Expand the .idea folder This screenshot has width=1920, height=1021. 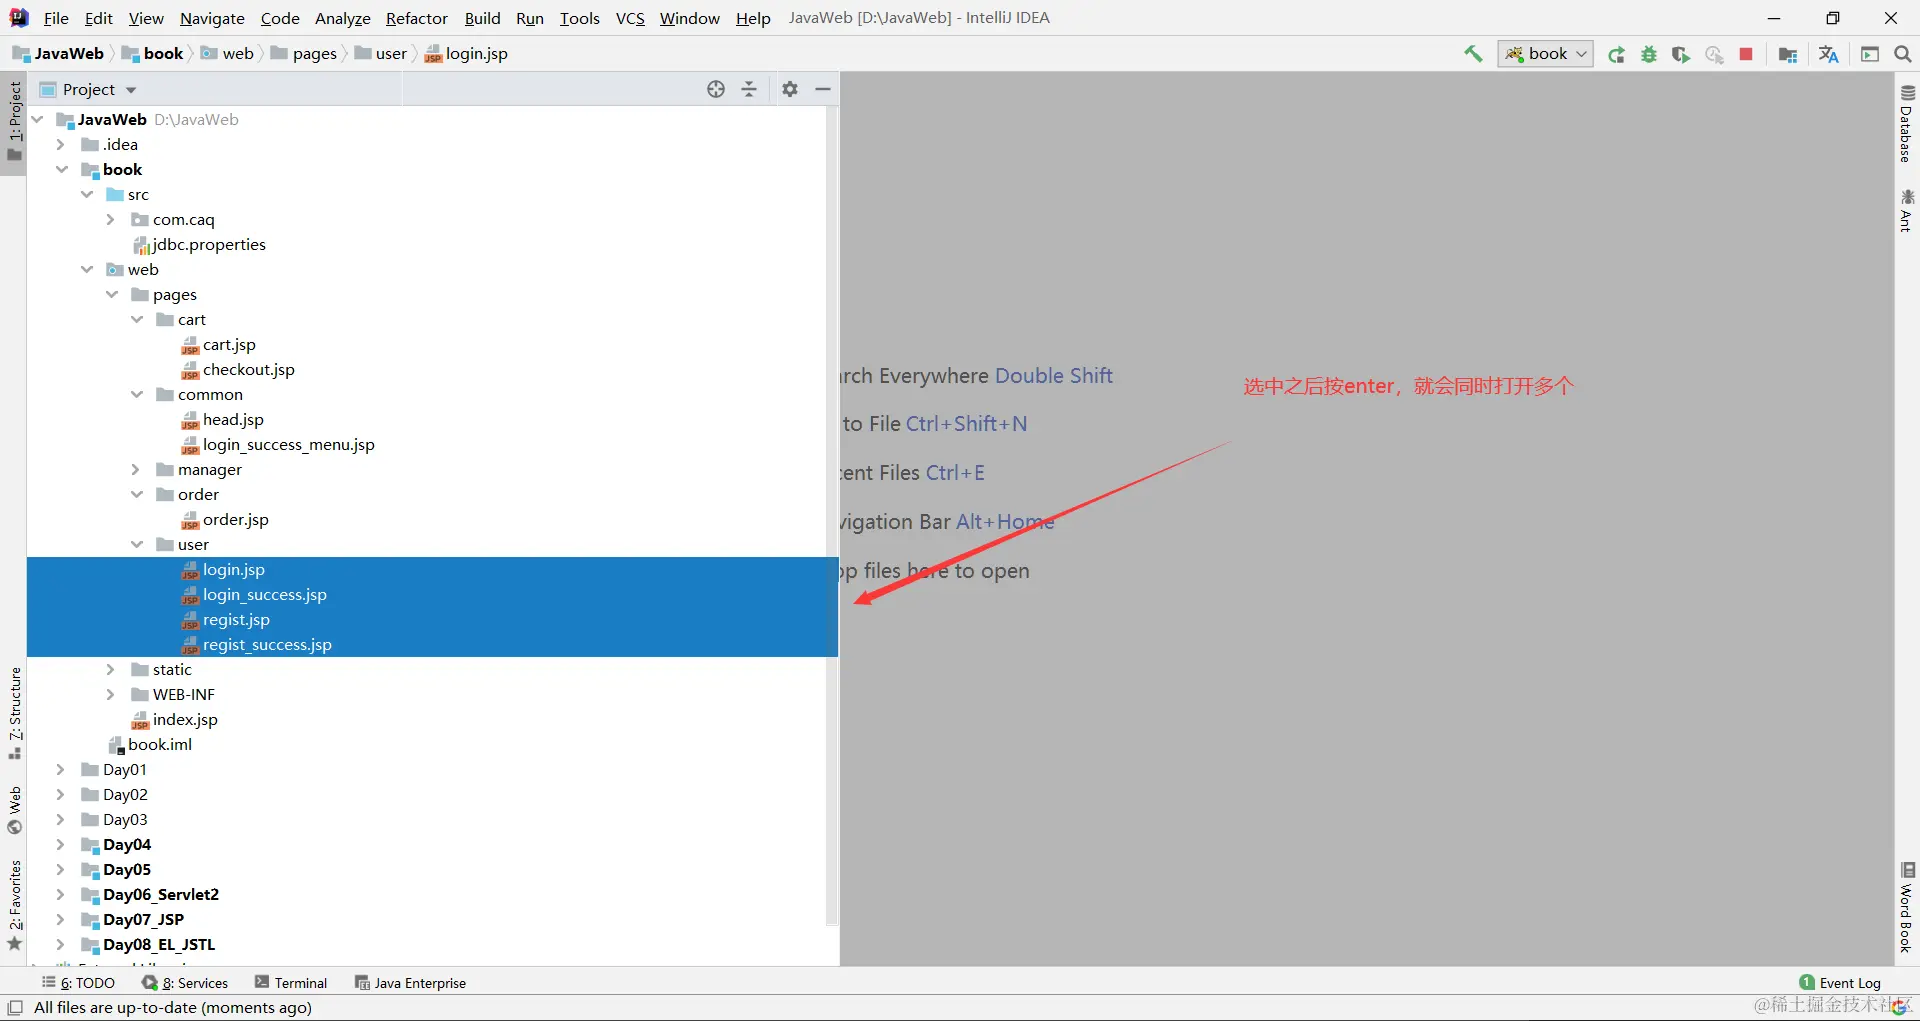tap(61, 144)
